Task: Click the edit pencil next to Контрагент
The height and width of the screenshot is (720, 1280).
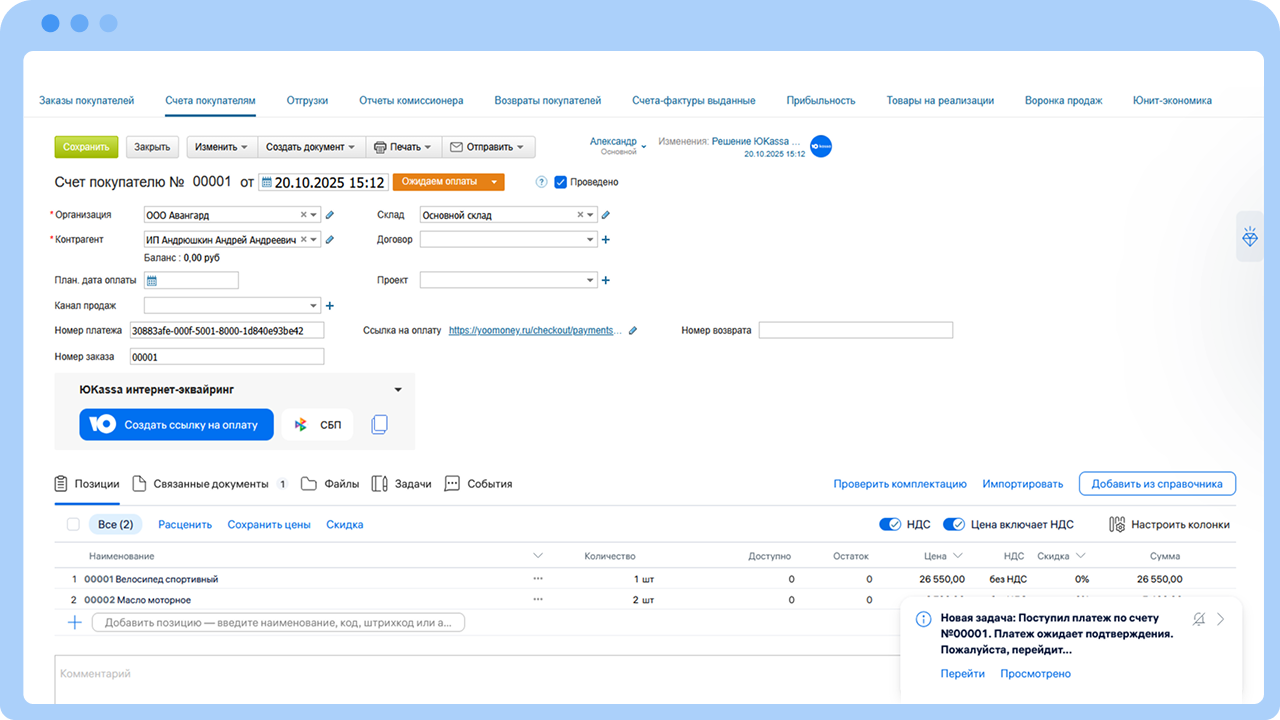Action: point(330,240)
